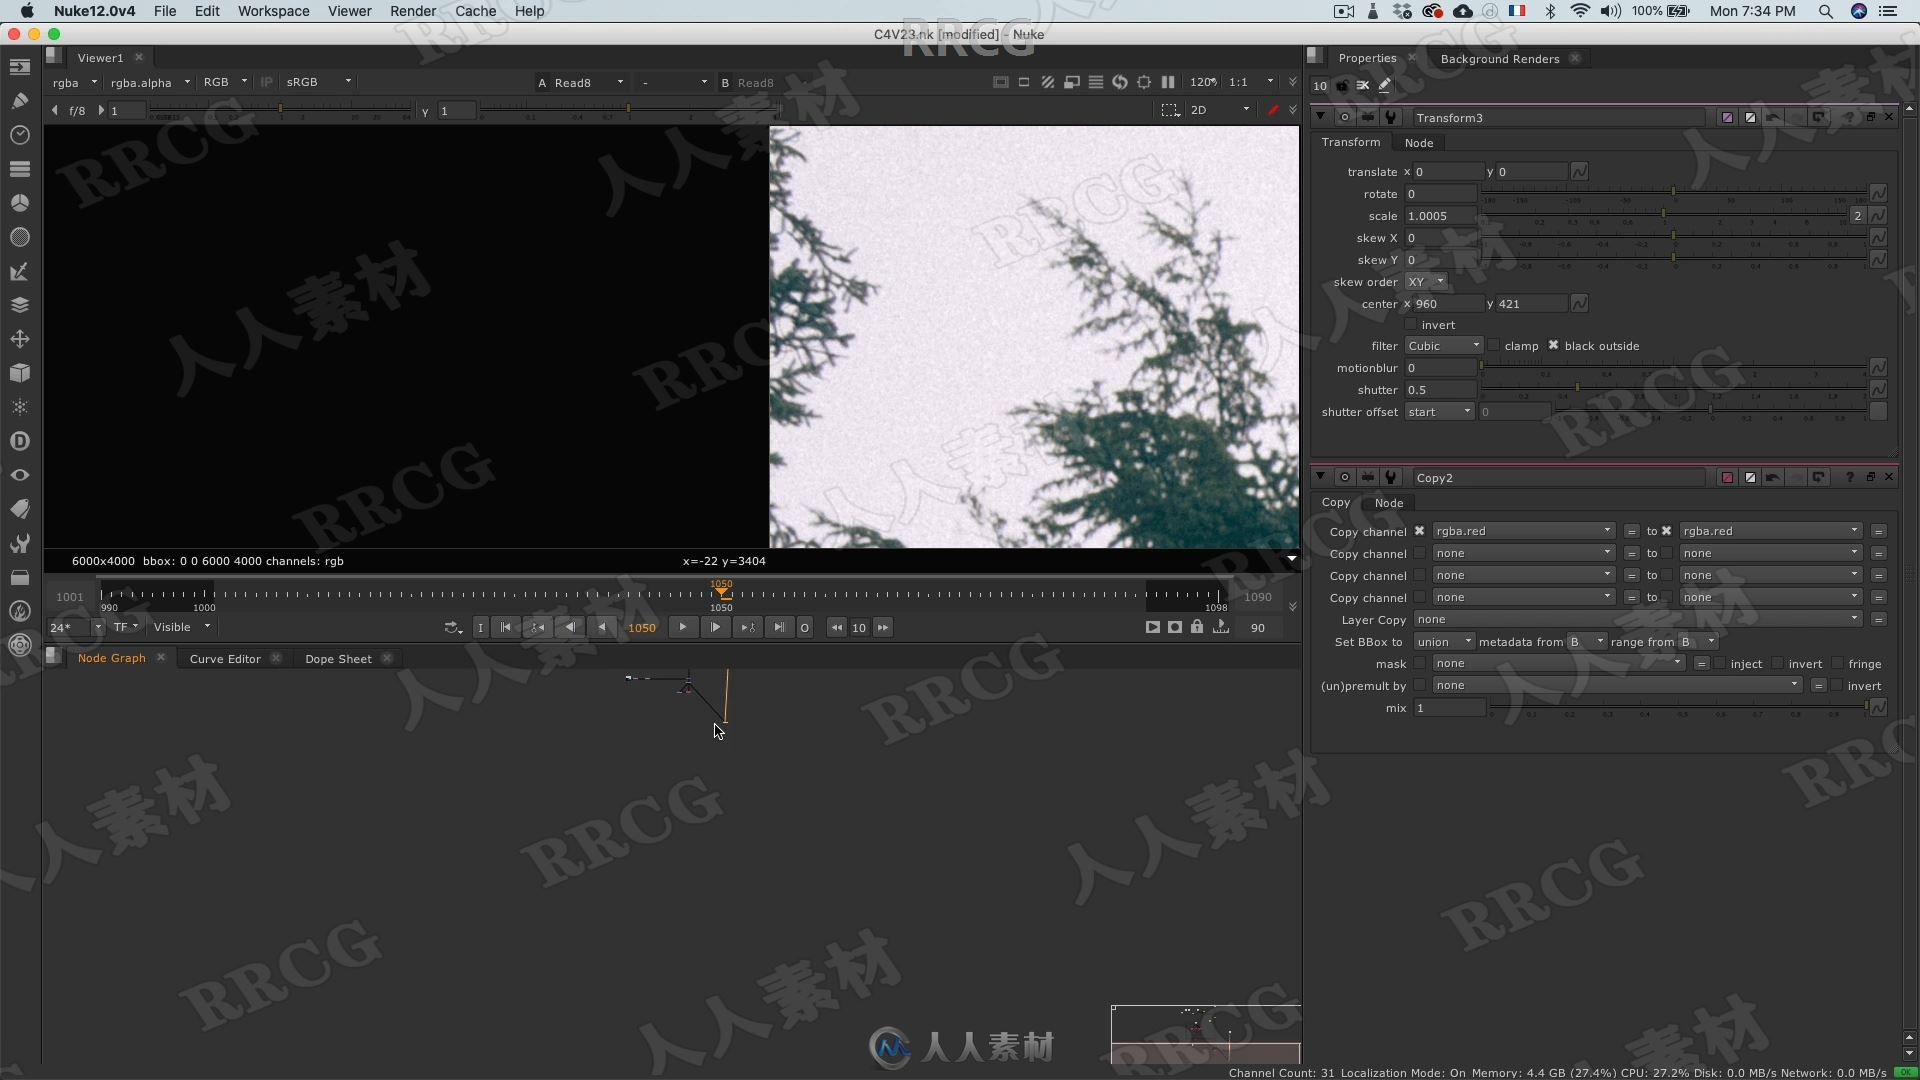Switch to the Curve Editor tab

[224, 658]
